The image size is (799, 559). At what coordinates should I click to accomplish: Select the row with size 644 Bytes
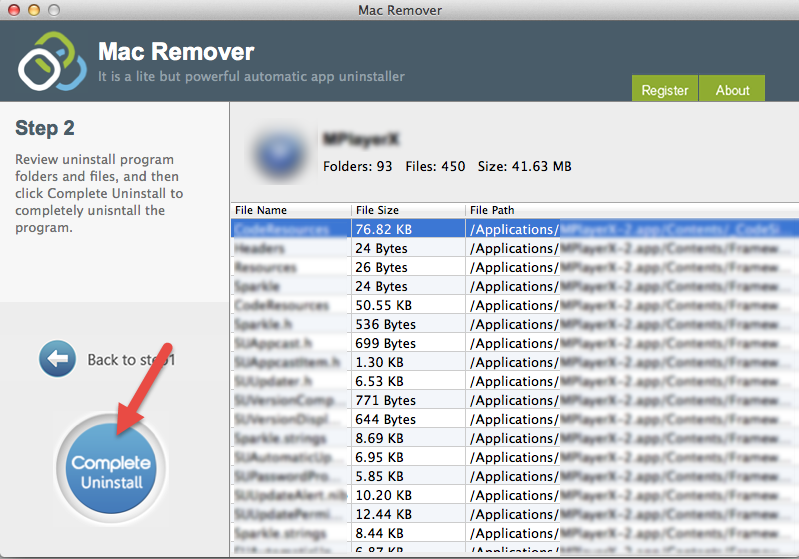[515, 419]
